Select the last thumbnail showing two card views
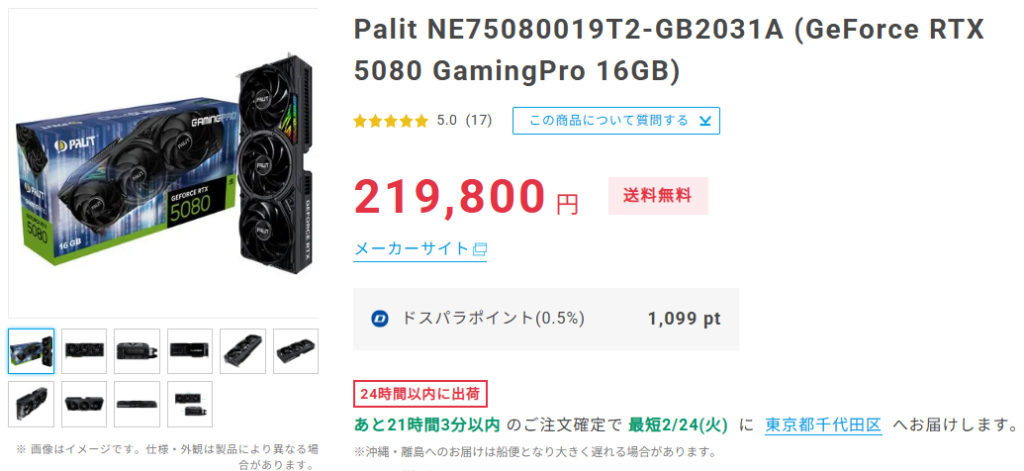Viewport: 1024px width, 471px height. coord(190,404)
